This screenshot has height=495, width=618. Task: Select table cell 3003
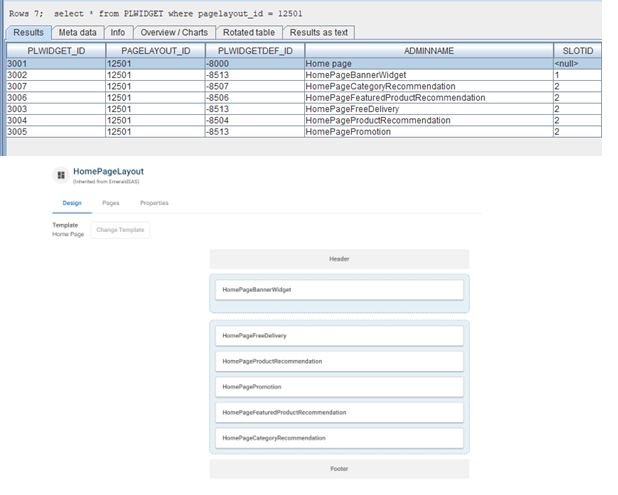[56, 109]
